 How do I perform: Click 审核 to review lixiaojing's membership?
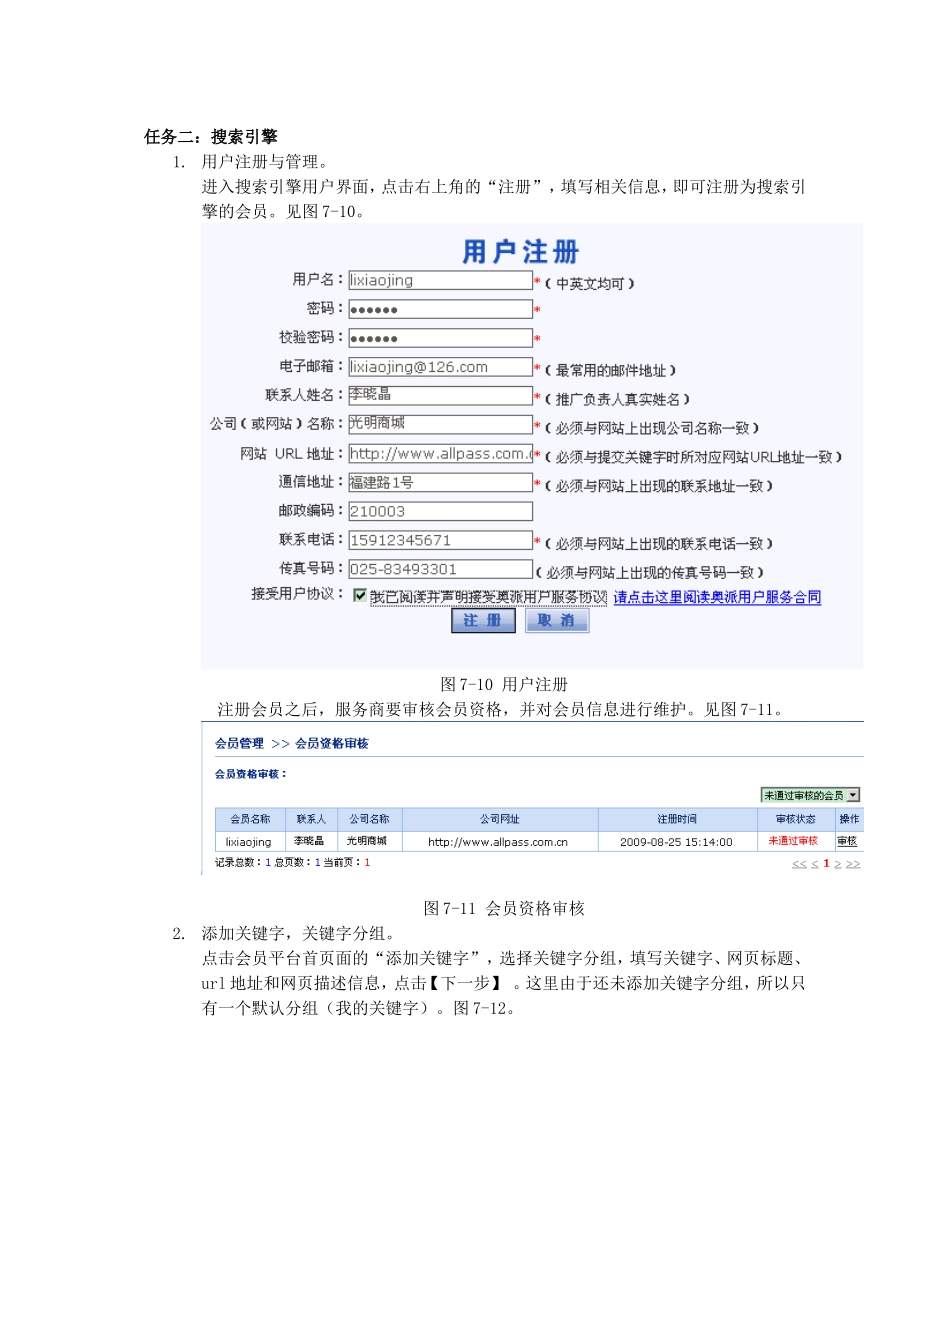(846, 841)
